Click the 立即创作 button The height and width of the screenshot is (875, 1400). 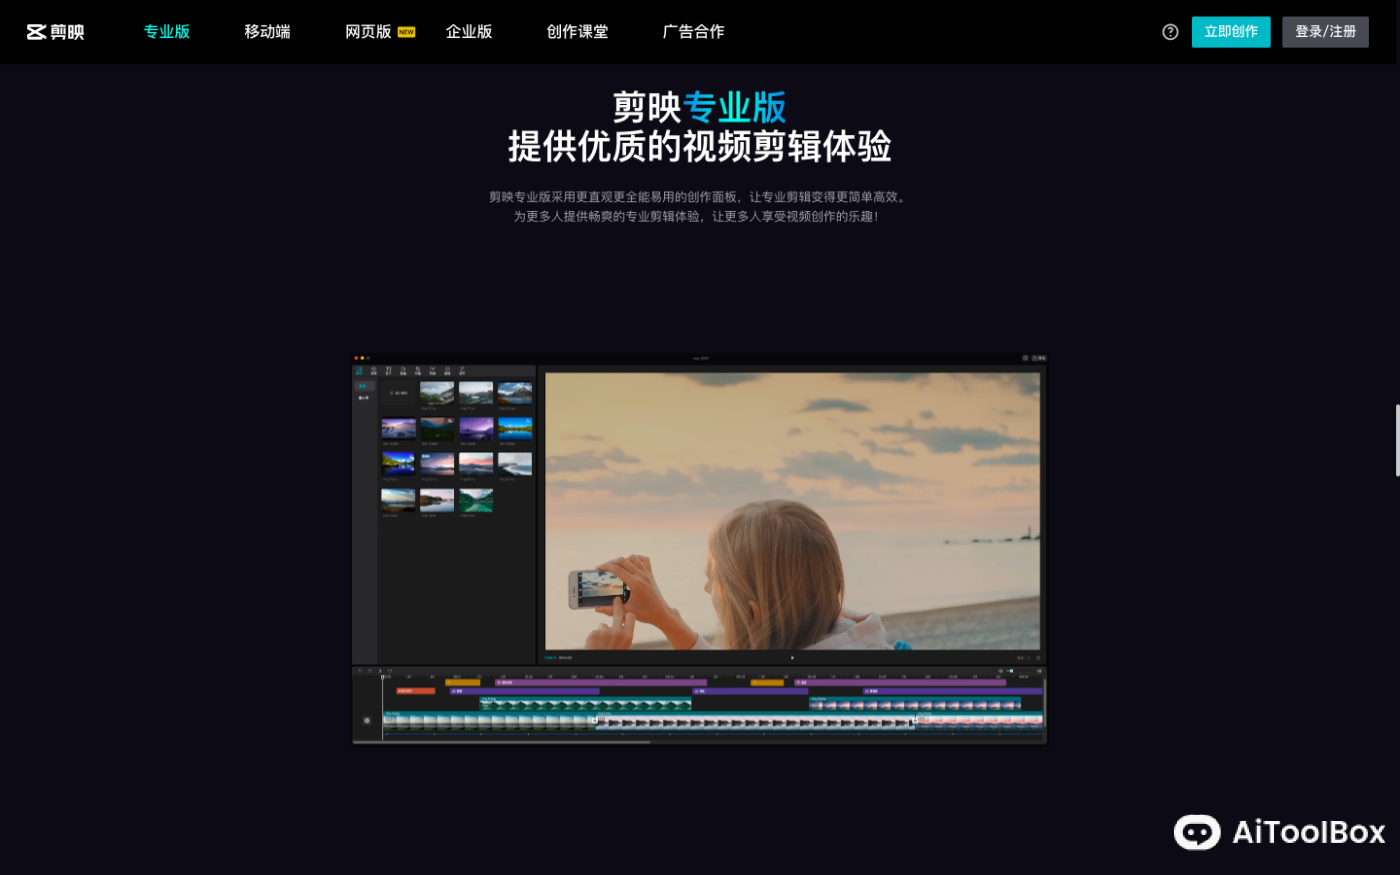tap(1230, 31)
